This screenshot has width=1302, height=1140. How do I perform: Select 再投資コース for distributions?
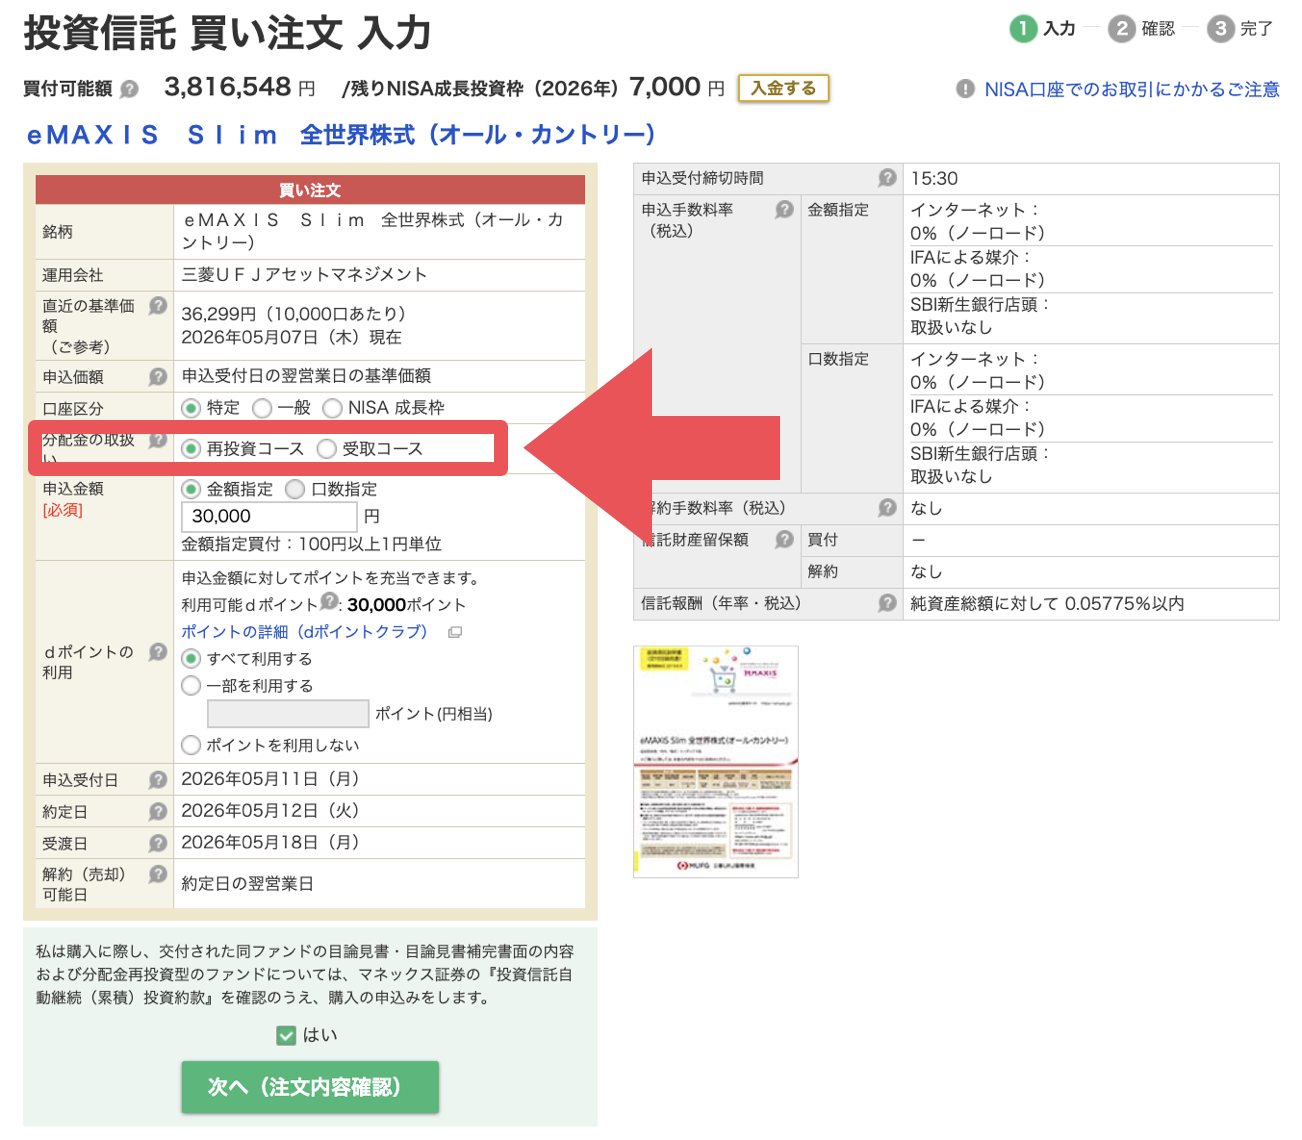click(x=191, y=449)
